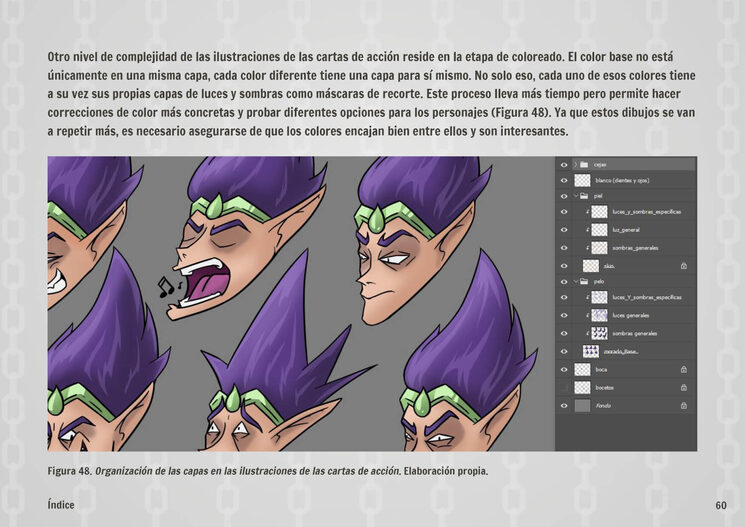
Task: Collapse the piel layer group
Action: [x=574, y=196]
